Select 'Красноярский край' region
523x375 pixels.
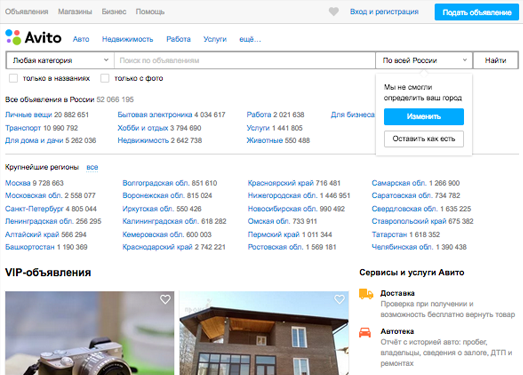coord(281,183)
